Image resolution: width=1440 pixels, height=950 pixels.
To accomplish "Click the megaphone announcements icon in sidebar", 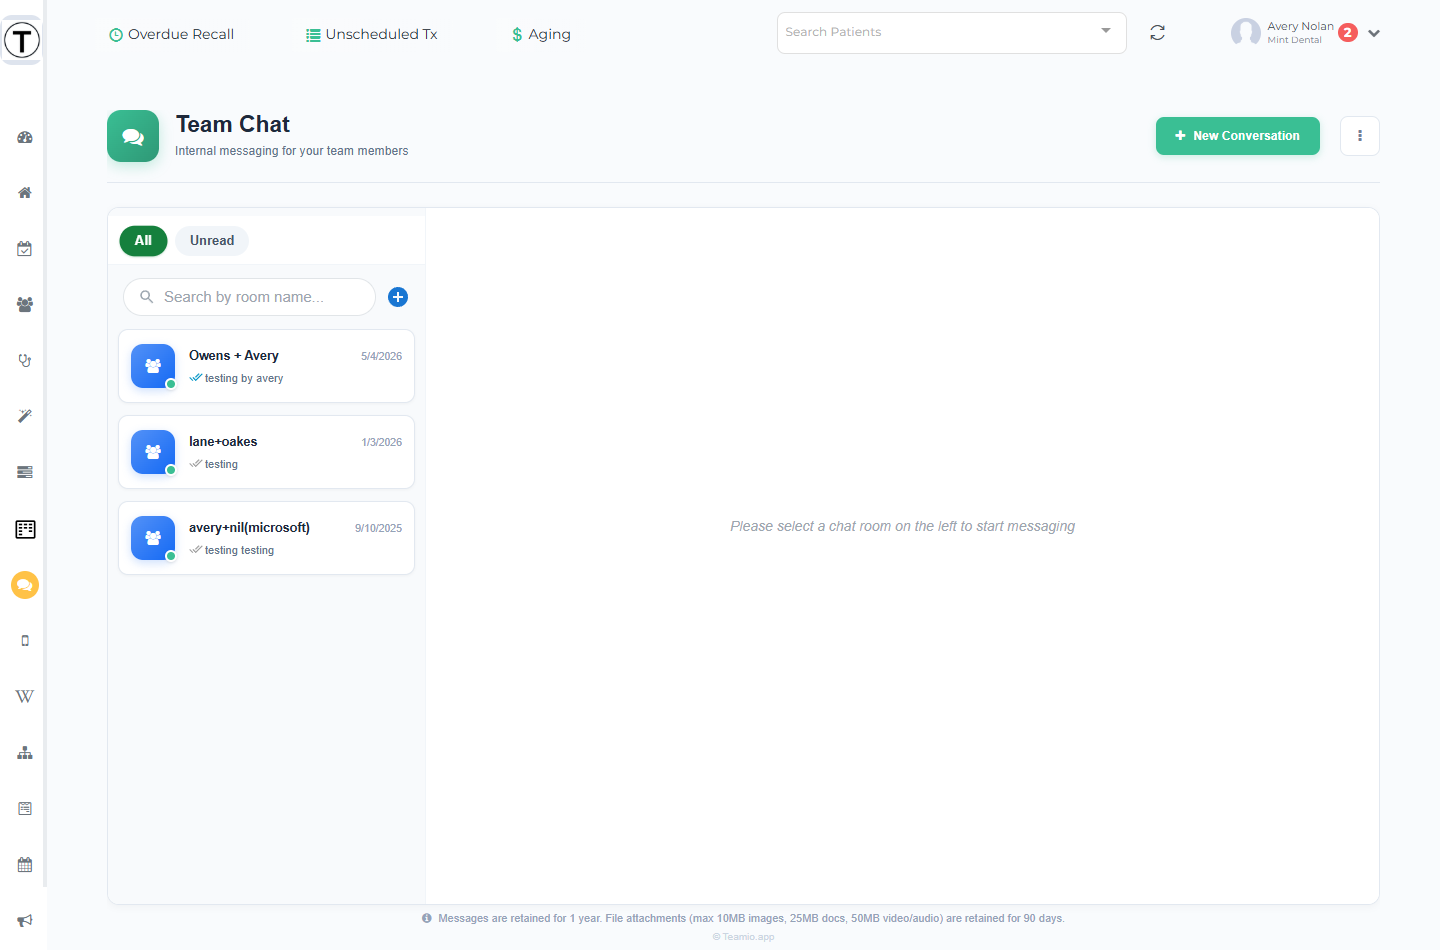I will 25,920.
